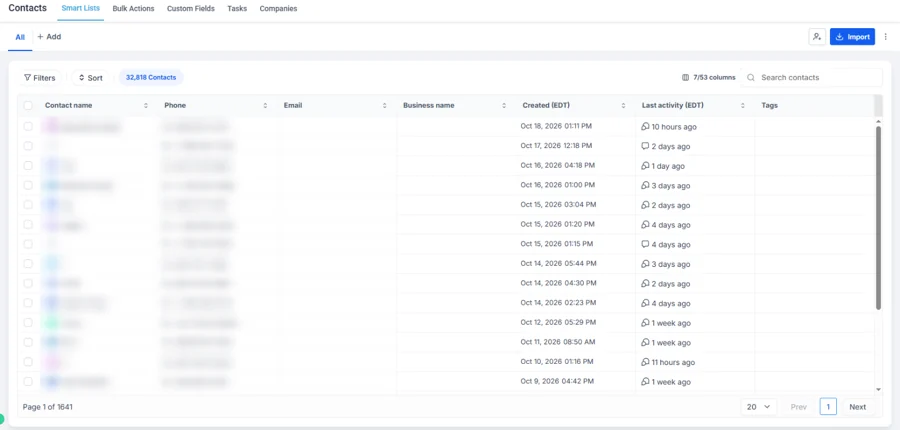
Task: Check the row created Oct 15, 2026 03:04 PM
Action: coord(28,205)
